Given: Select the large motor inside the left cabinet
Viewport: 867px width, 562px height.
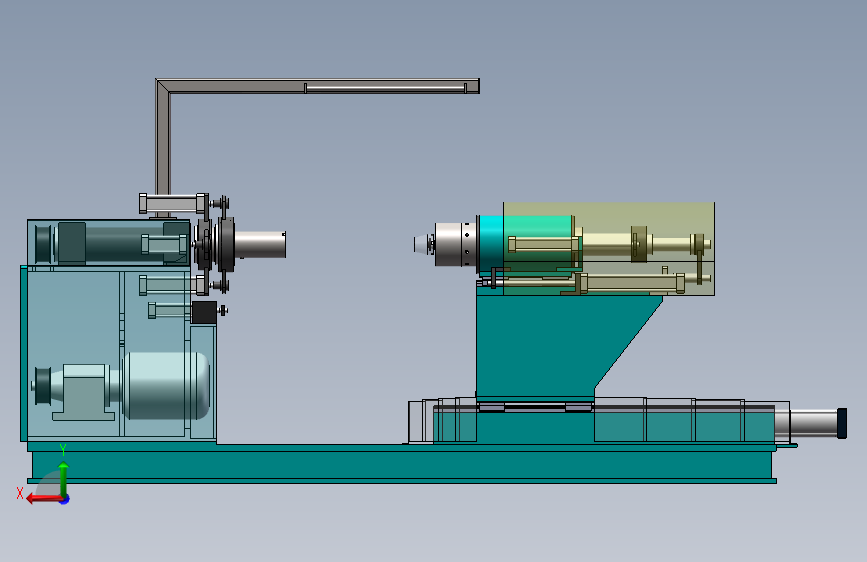Looking at the screenshot, I should coord(165,386).
